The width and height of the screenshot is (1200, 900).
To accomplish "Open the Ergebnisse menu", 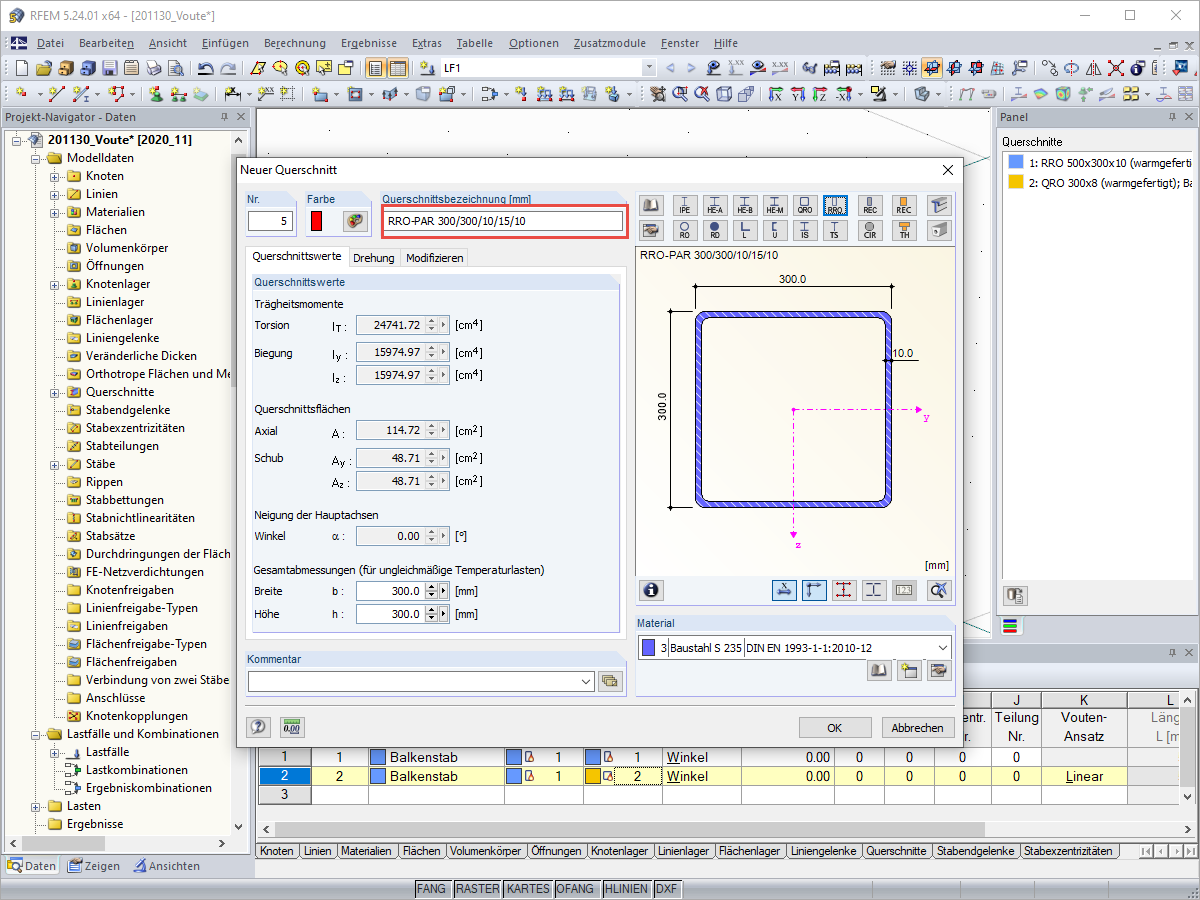I will tap(369, 43).
